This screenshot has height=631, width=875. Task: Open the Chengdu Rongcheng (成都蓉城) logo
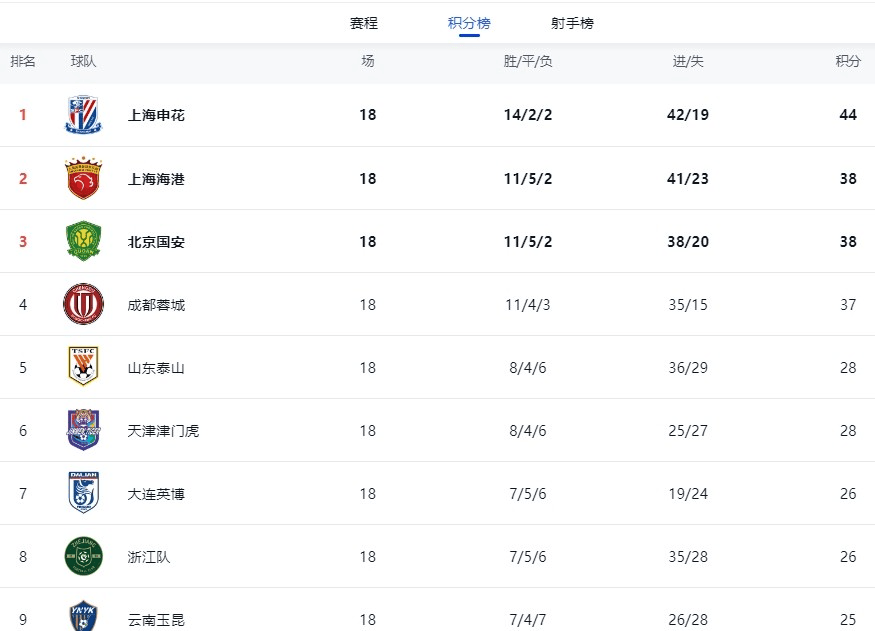(83, 304)
